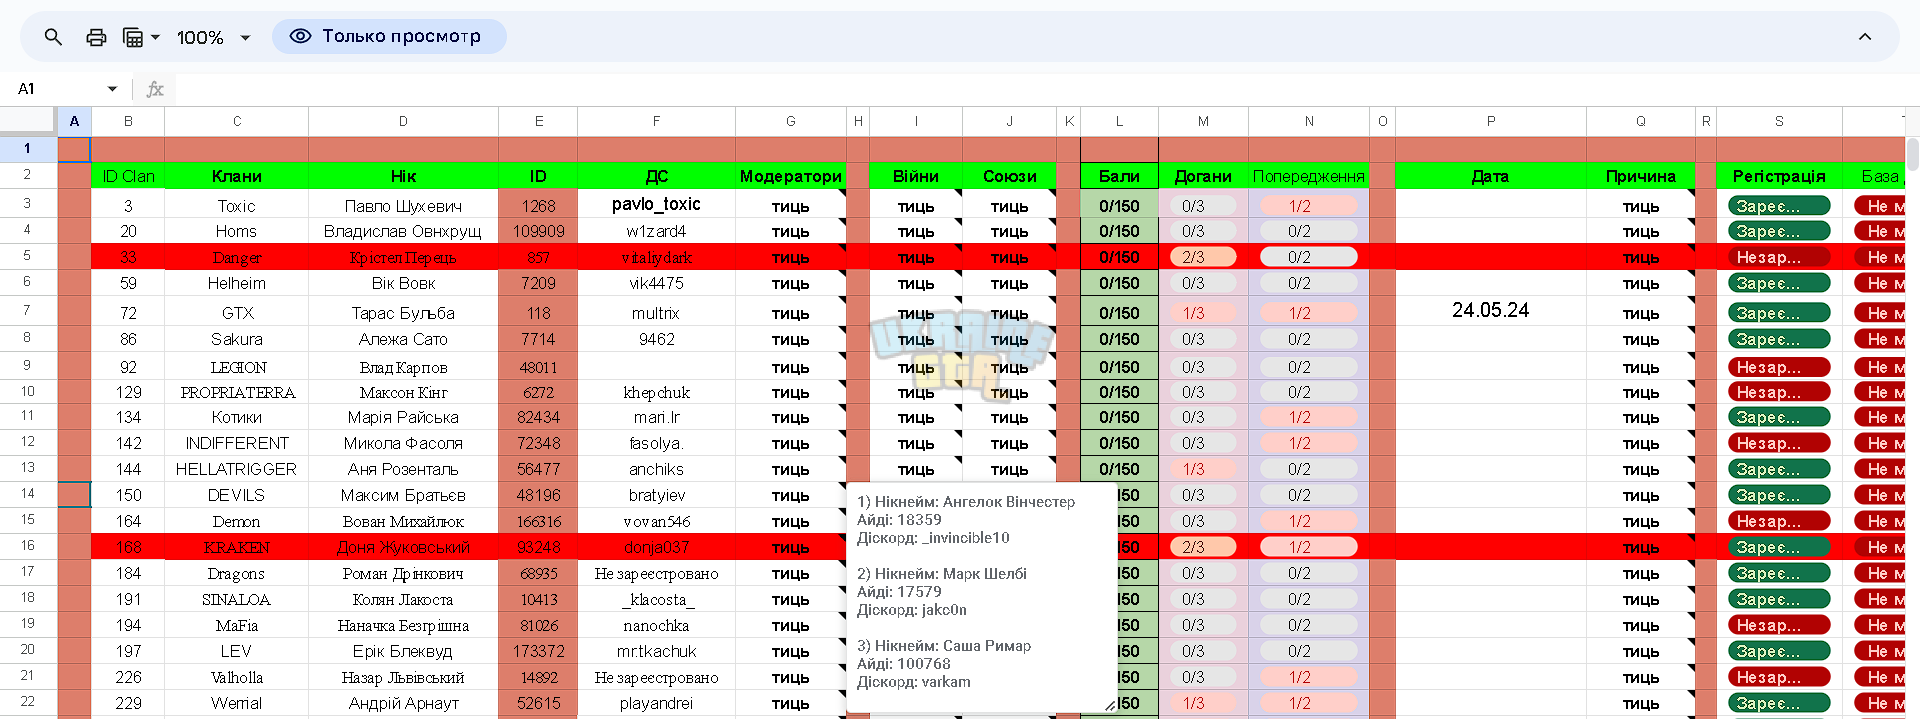This screenshot has height=719, width=1920.
Task: Click the Марія Райська nickname cell
Action: pos(403,417)
